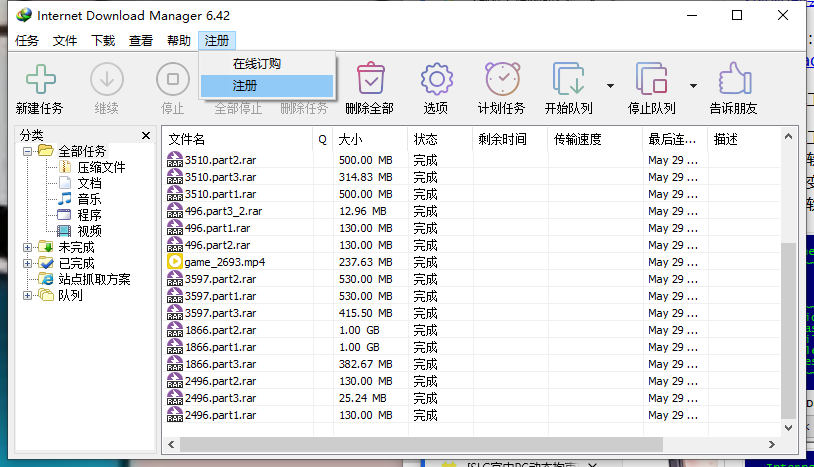
Task: Click the 开始队列 (start queue) icon
Action: coord(568,79)
